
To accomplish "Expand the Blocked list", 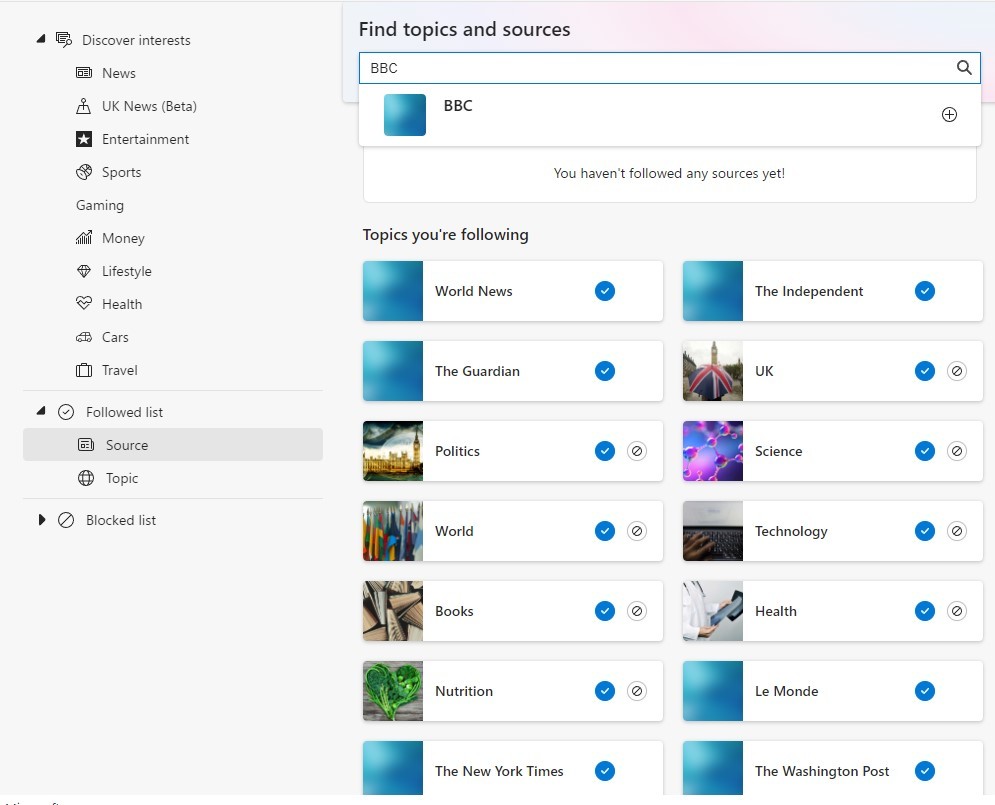I will click(41, 520).
